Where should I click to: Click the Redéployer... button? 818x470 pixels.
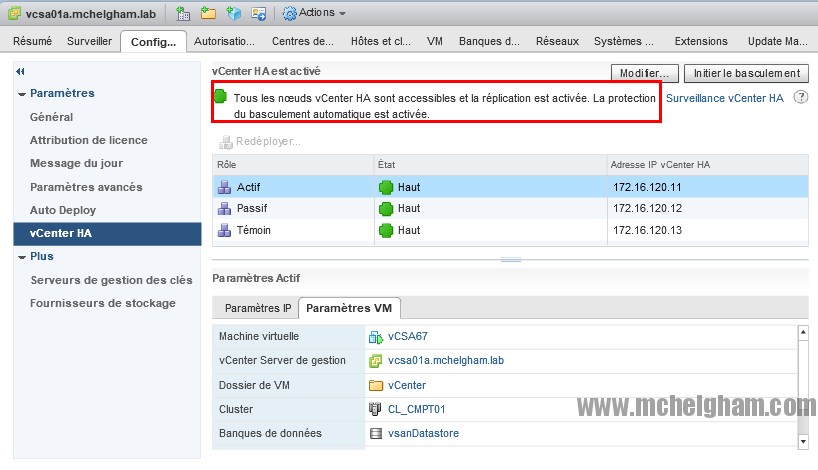[x=260, y=141]
